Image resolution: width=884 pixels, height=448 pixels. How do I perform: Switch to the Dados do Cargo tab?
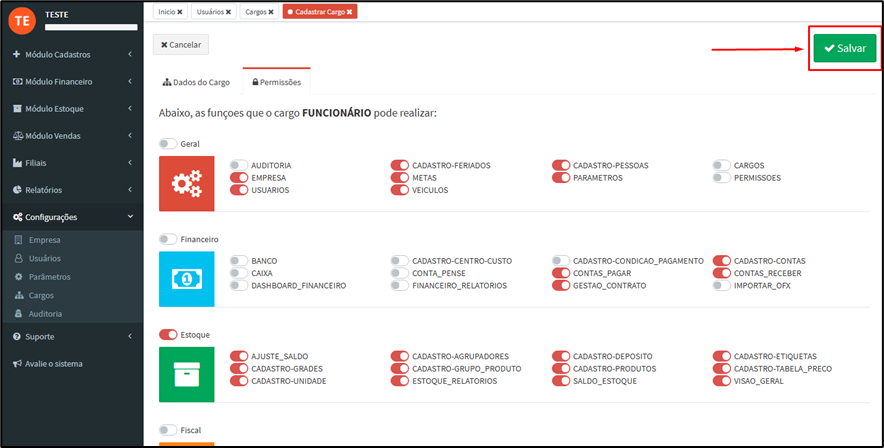click(x=196, y=82)
